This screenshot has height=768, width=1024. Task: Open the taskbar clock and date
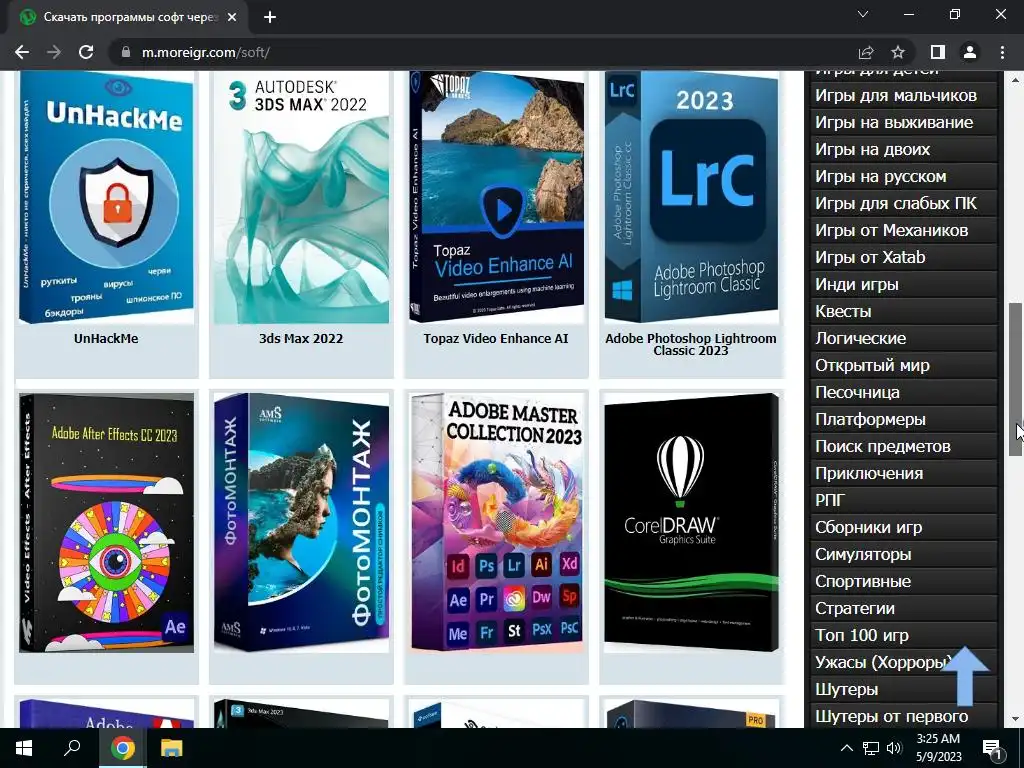938,748
